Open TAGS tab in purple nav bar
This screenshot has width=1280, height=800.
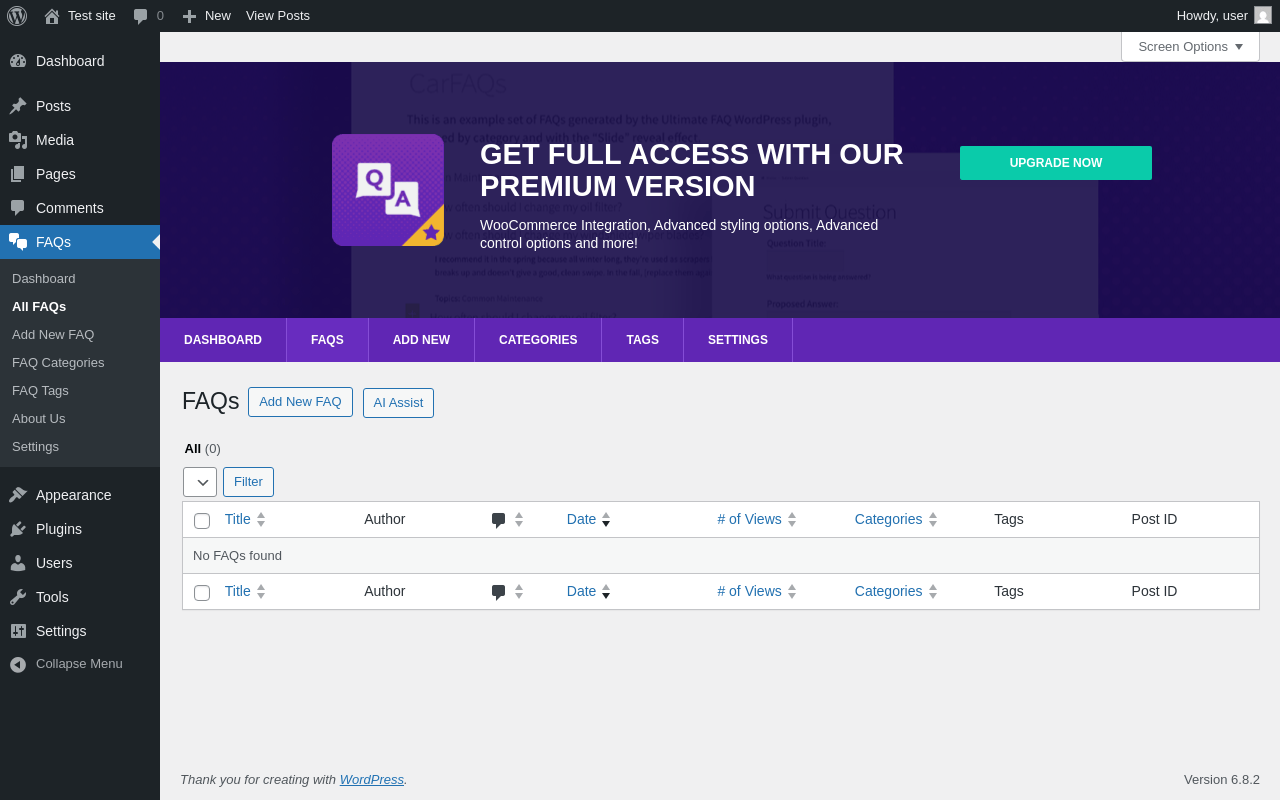642,340
